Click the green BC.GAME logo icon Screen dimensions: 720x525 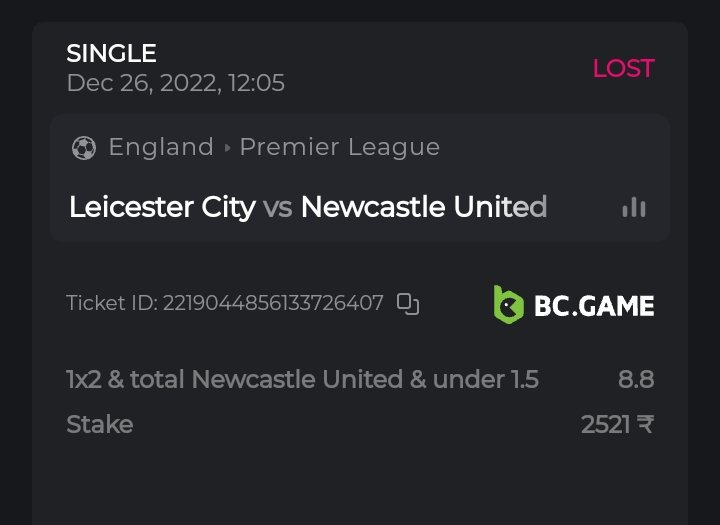[508, 304]
